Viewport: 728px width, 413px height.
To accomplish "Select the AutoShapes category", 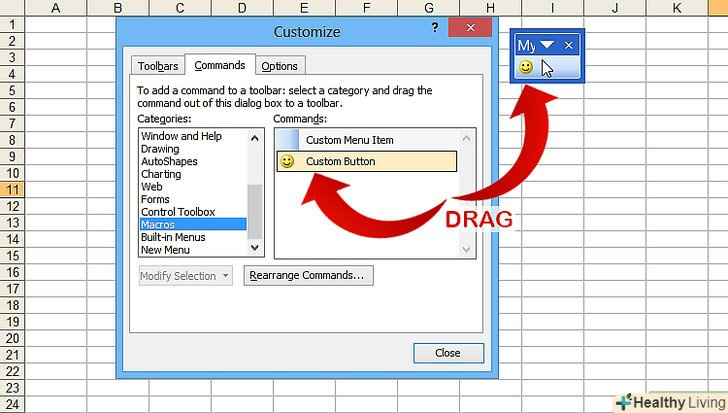I will (x=169, y=161).
